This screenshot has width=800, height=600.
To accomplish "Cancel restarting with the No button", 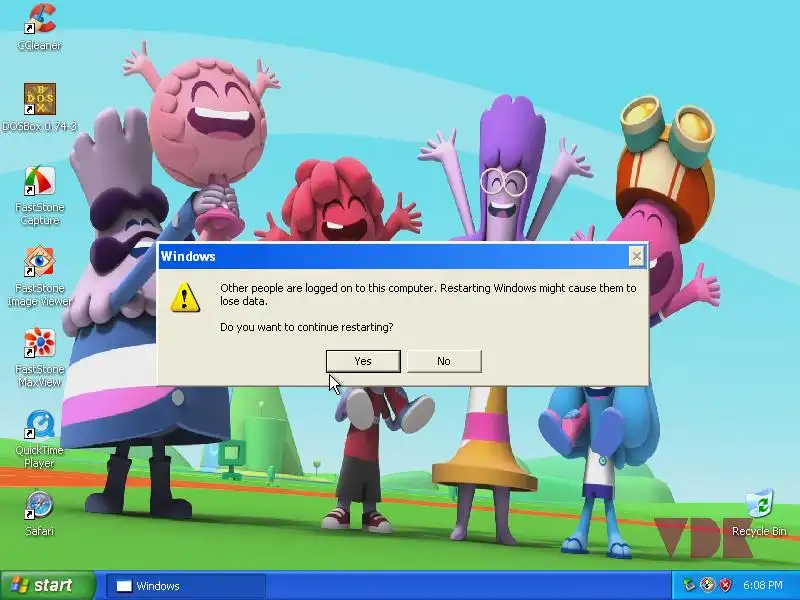I will [444, 361].
